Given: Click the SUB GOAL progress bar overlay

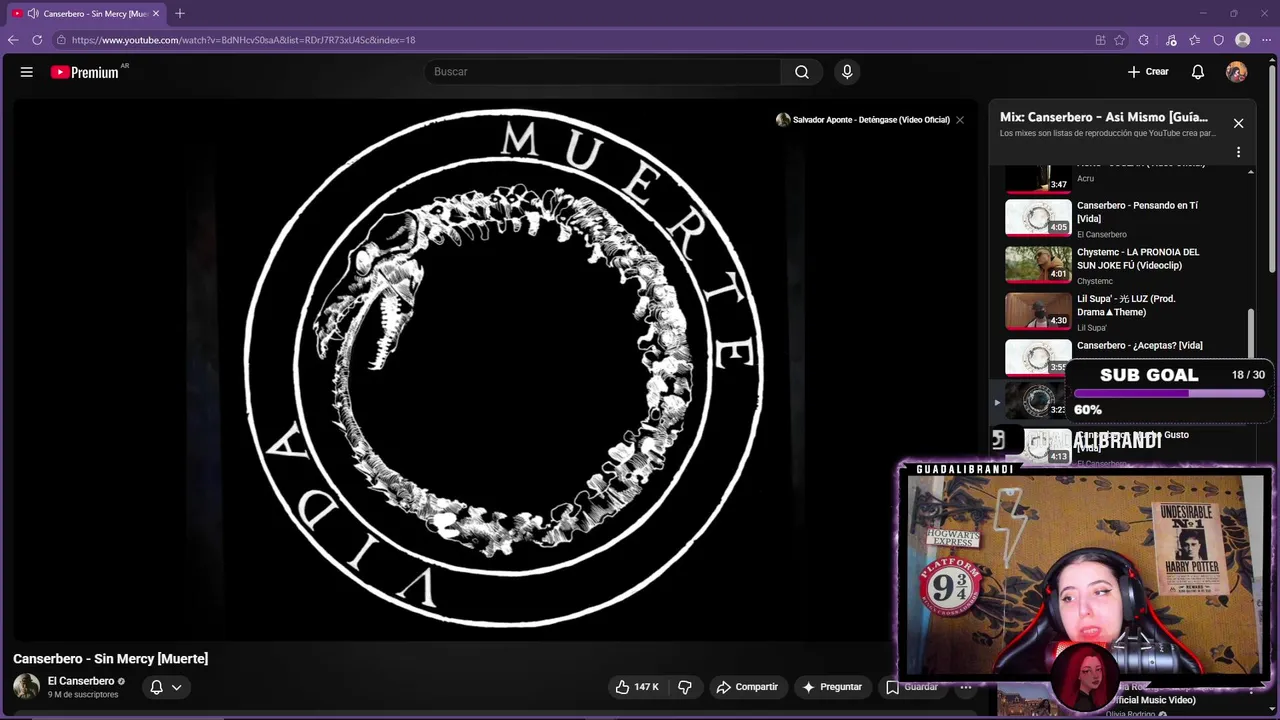Looking at the screenshot, I should click(x=1169, y=393).
